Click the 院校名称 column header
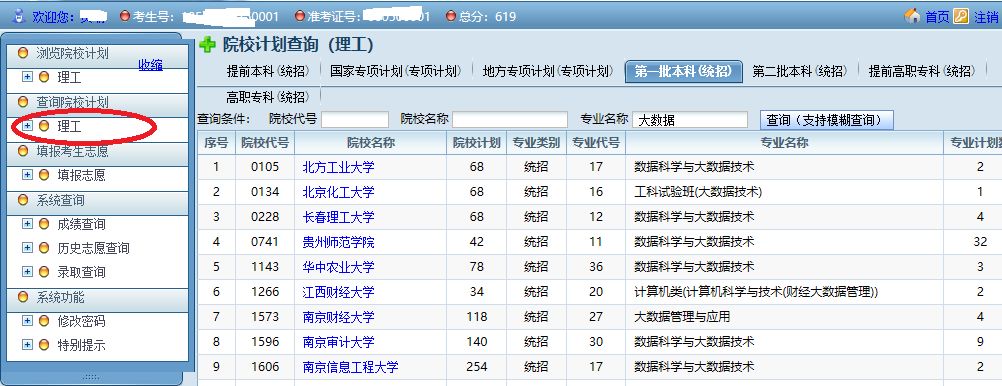The height and width of the screenshot is (386, 1002). click(x=371, y=143)
